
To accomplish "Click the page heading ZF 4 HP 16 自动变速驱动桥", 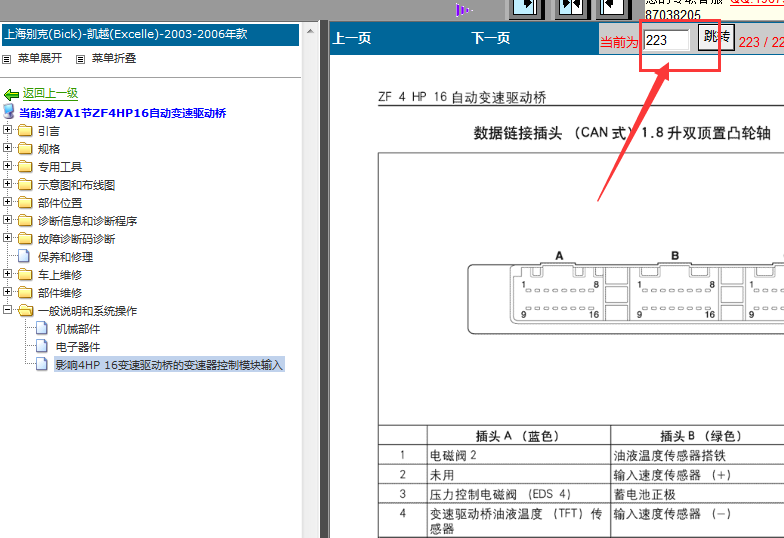I will [x=462, y=97].
